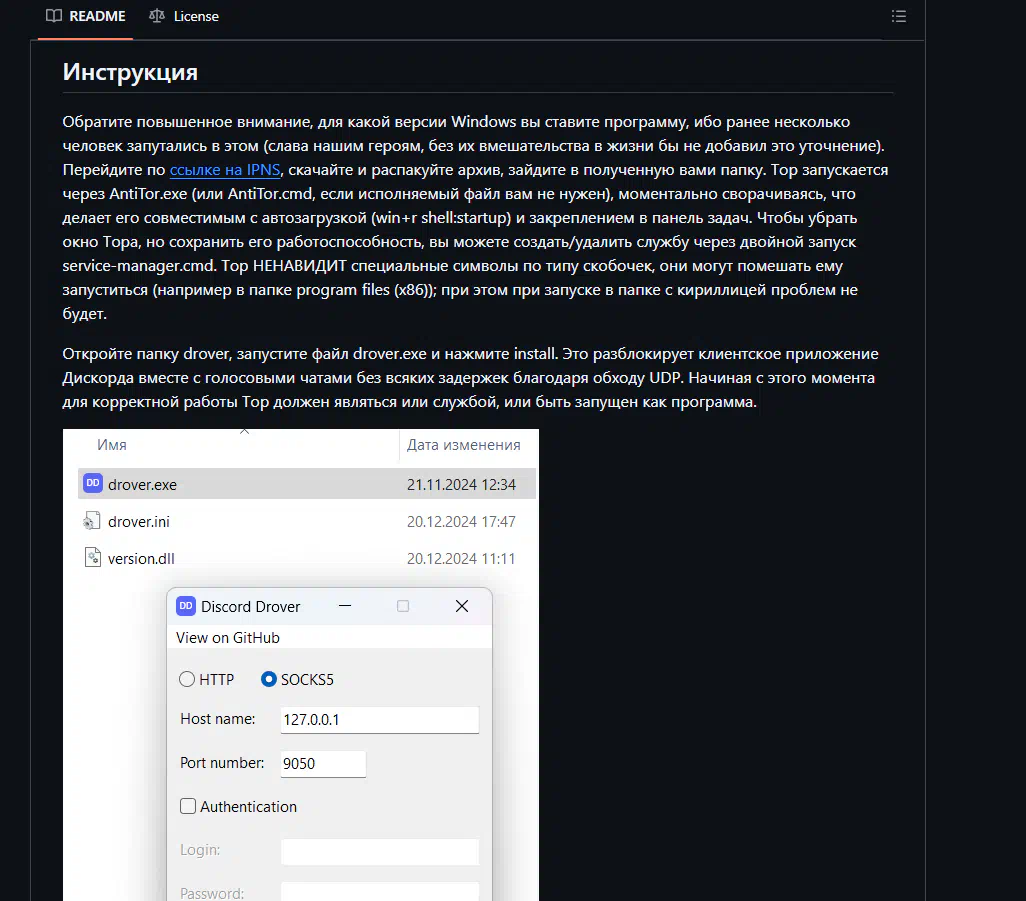The image size is (1026, 901).
Task: Click the Дата изменения column header
Action: click(x=464, y=445)
